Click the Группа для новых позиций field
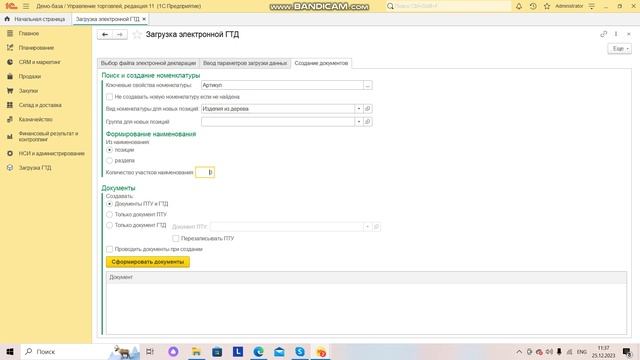Screen dimensions: 640x360 pos(278,122)
